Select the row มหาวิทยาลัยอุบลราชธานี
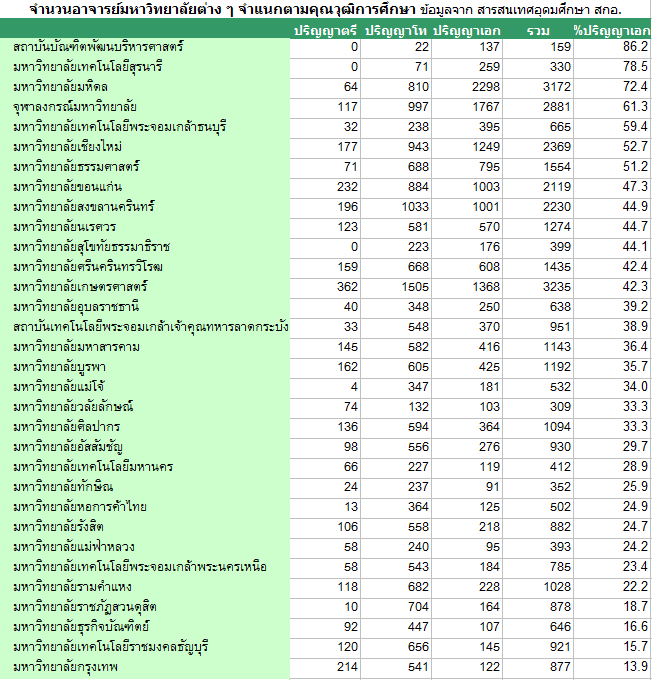 click(x=325, y=307)
